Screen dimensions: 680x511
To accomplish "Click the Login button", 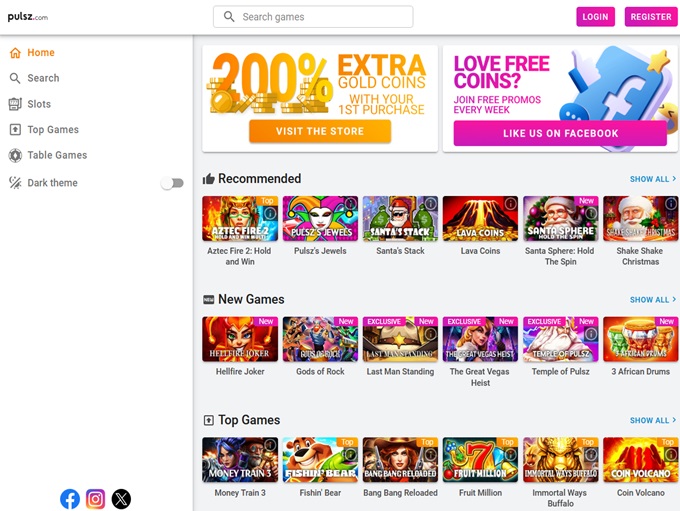I will point(595,16).
